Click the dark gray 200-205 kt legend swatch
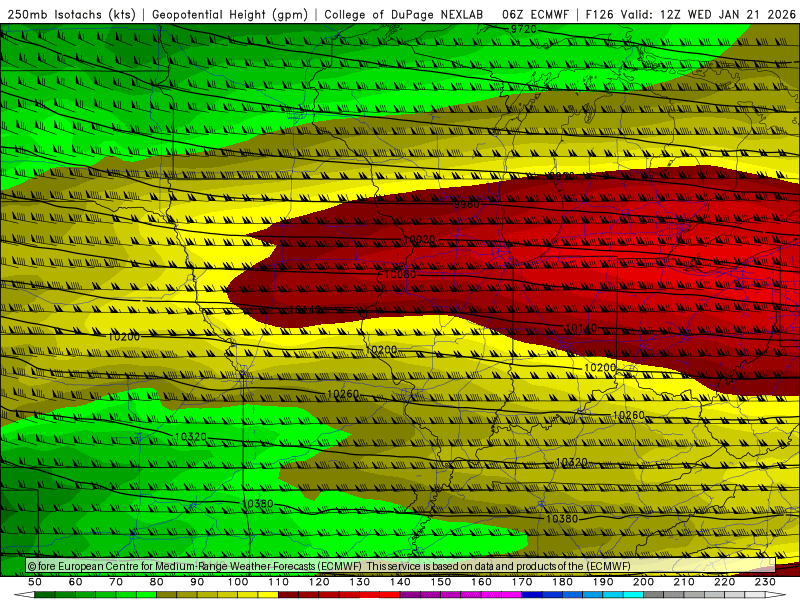 coord(654,595)
